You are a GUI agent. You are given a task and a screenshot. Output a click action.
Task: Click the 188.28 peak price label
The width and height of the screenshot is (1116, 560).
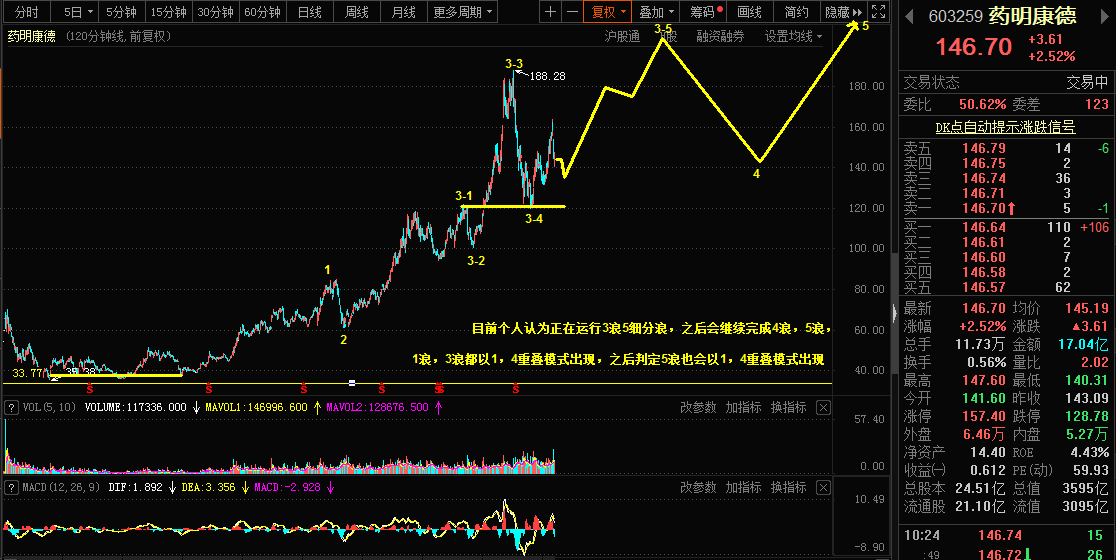click(547, 76)
